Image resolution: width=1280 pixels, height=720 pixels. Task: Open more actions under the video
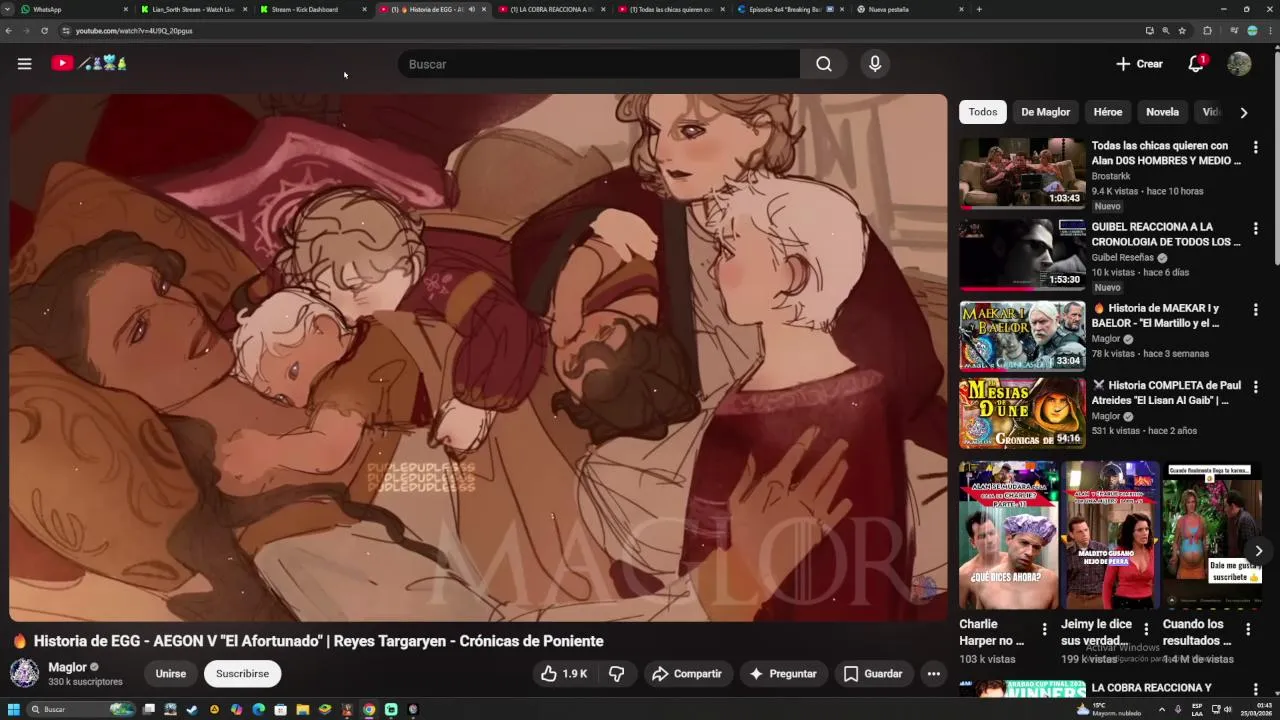(x=933, y=674)
